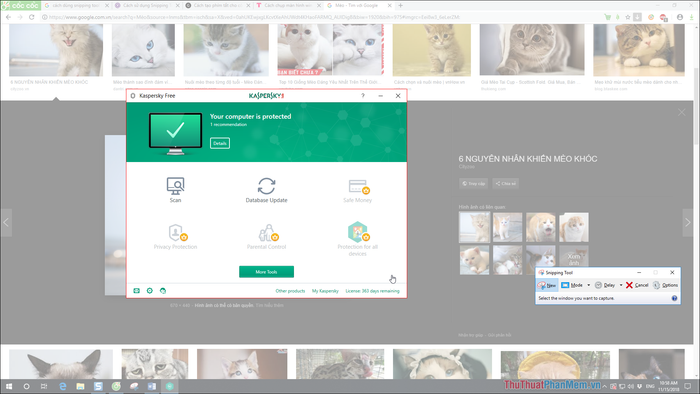Open 'Mèo thành sao đình đám' image result
The height and width of the screenshot is (394, 700).
click(x=143, y=50)
